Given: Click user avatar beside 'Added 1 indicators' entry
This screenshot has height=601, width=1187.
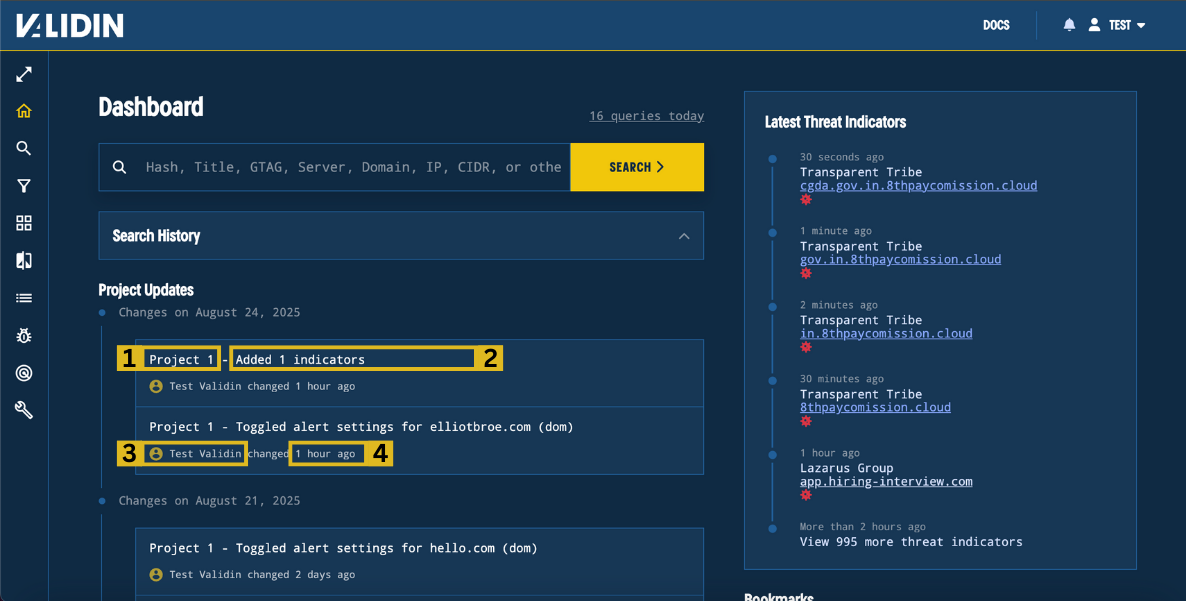Looking at the screenshot, I should point(156,387).
